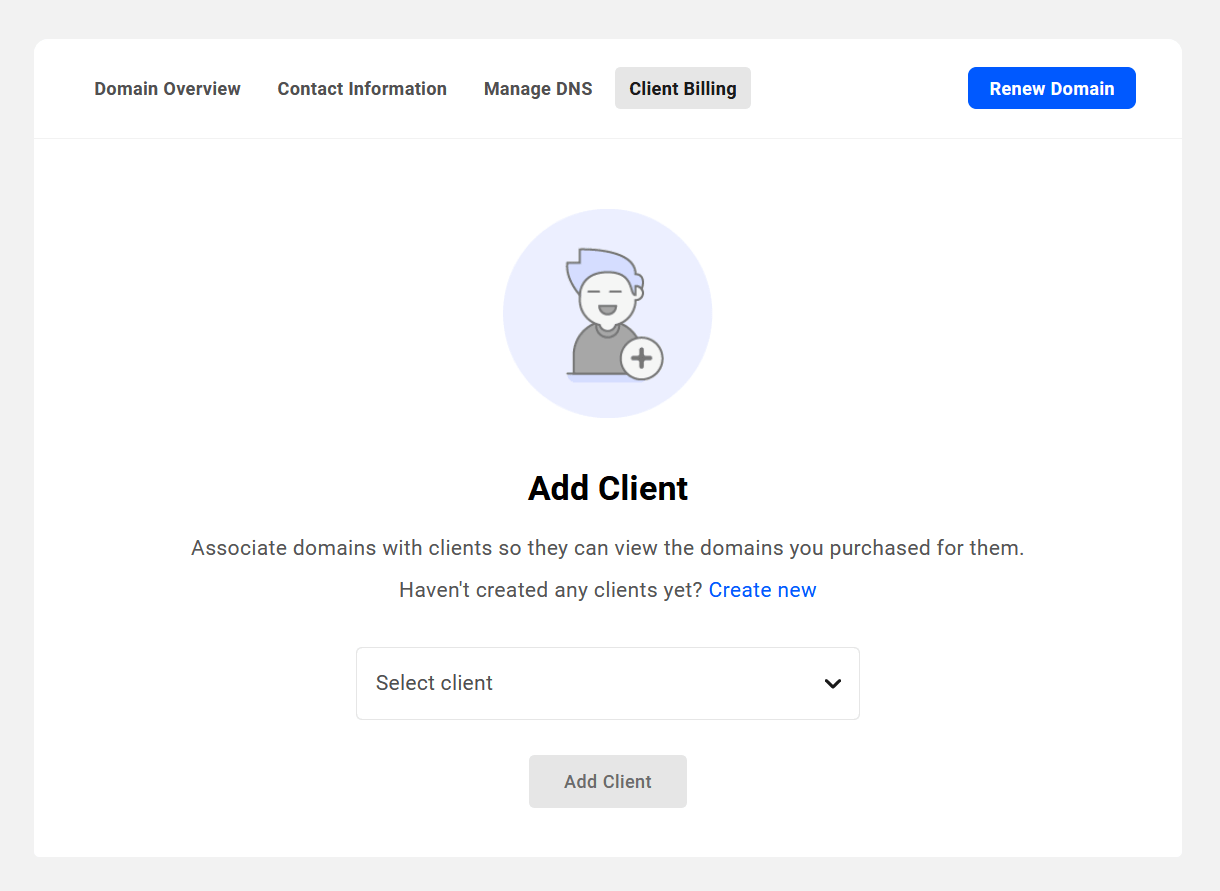This screenshot has height=891, width=1220.
Task: Open the Manage DNS tab
Action: (538, 88)
